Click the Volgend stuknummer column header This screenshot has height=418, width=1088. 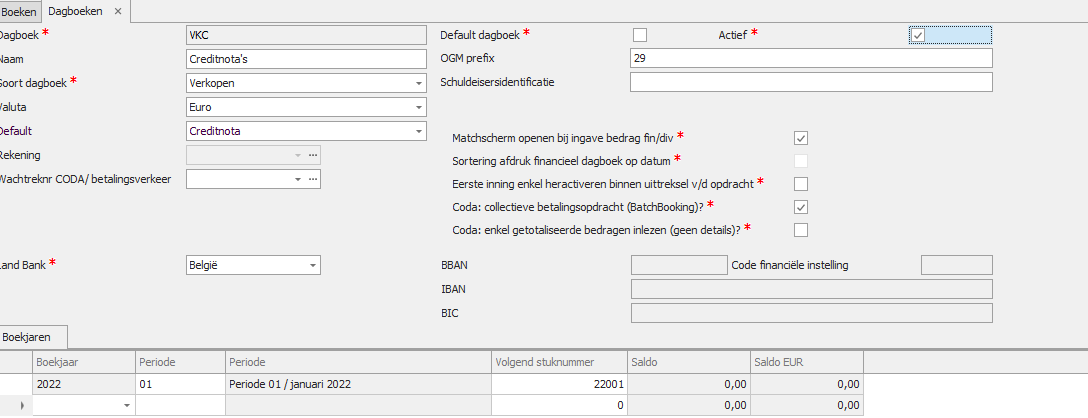559,362
